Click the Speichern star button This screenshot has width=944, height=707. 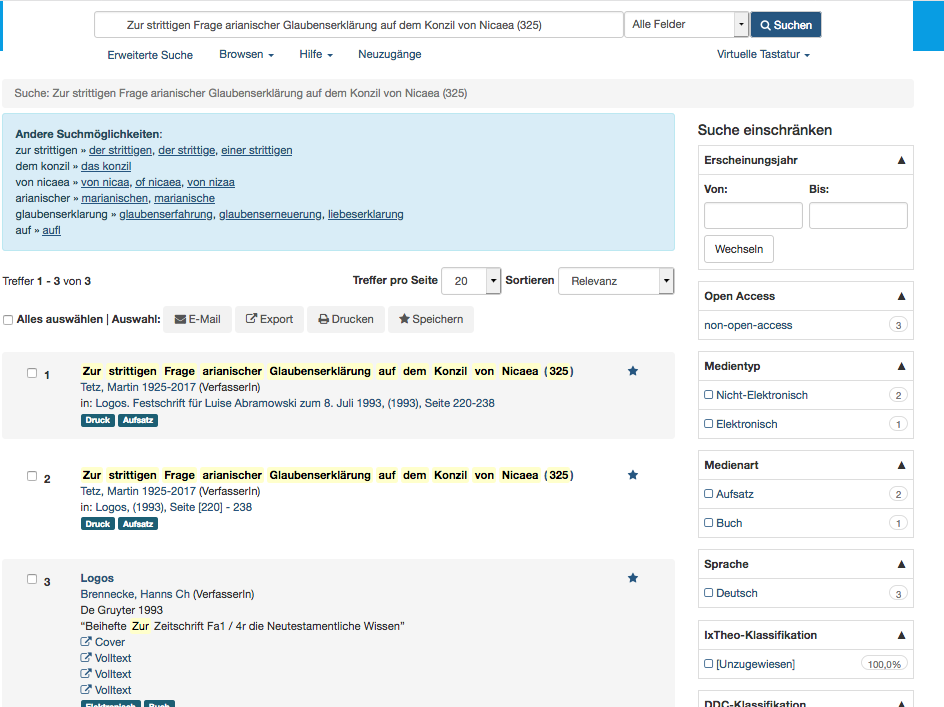tap(431, 319)
